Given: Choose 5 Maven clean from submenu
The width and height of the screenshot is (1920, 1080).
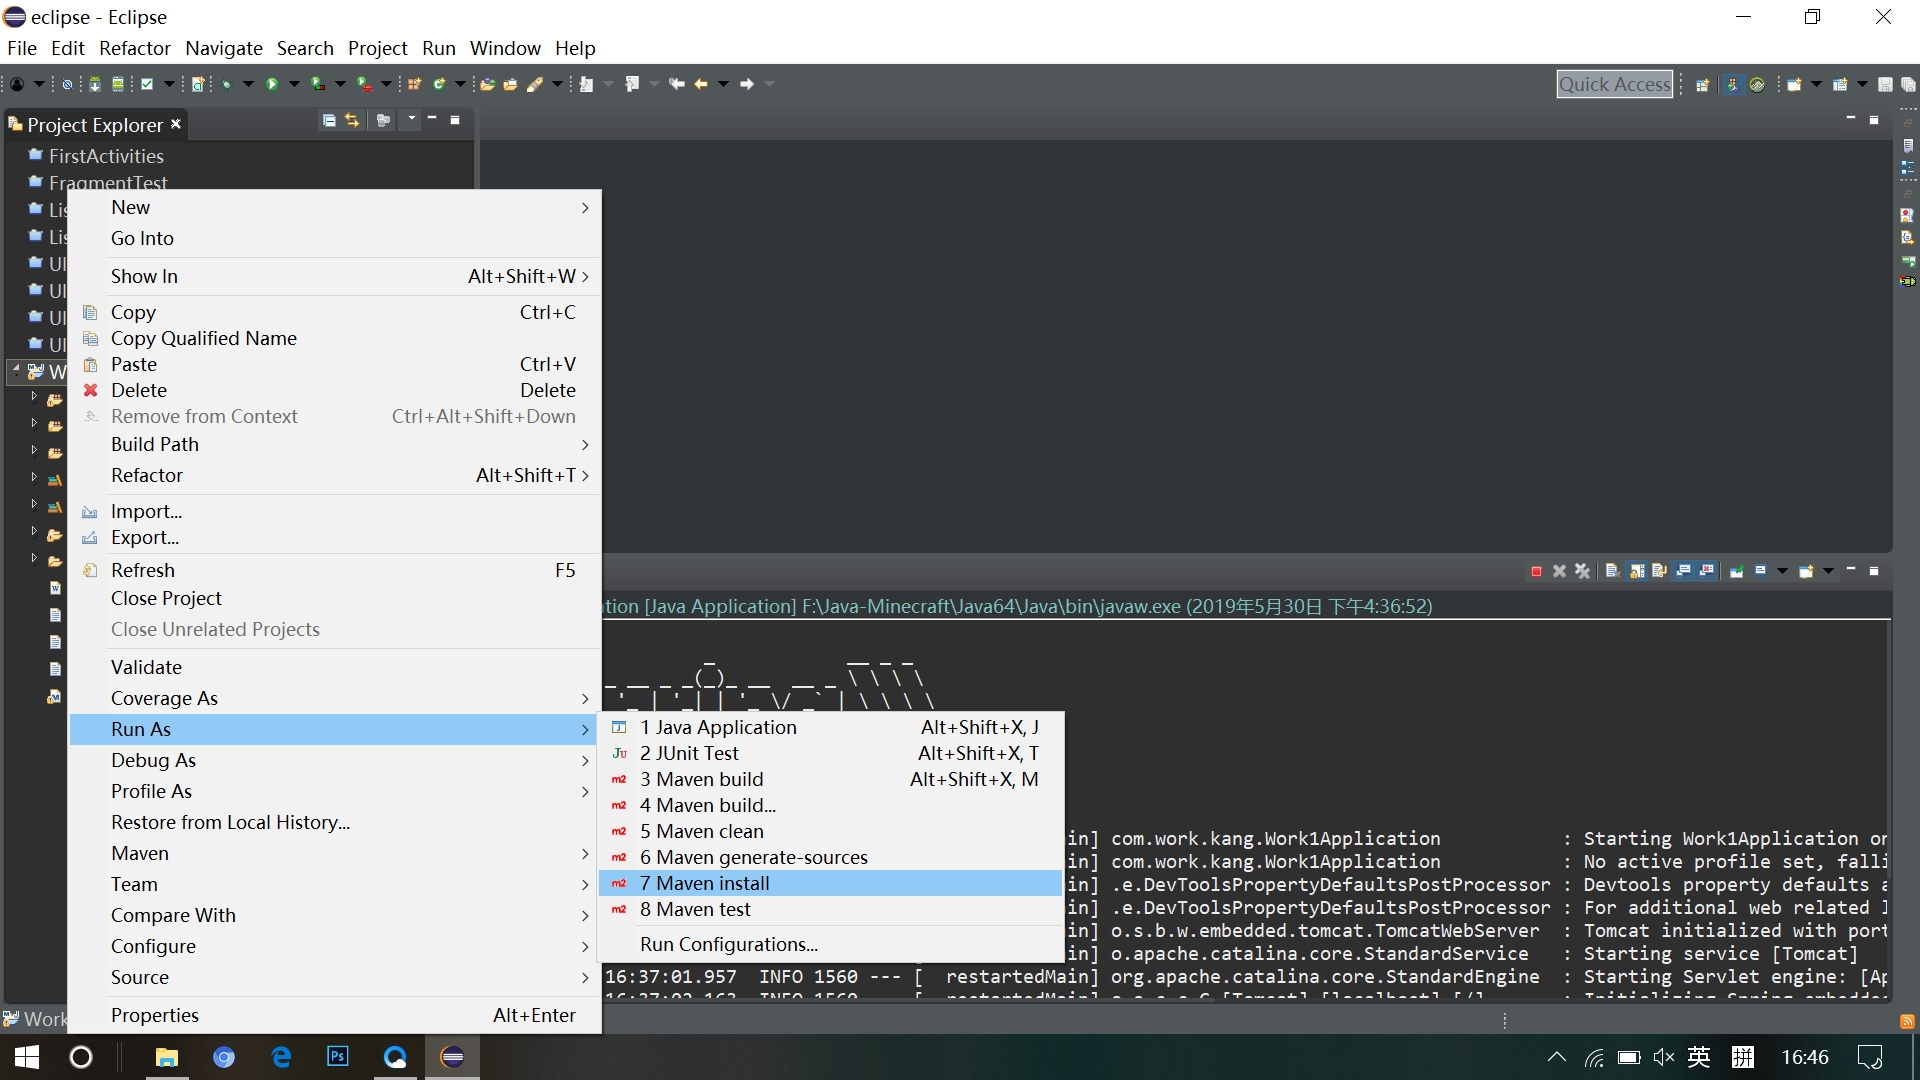Looking at the screenshot, I should (x=830, y=832).
